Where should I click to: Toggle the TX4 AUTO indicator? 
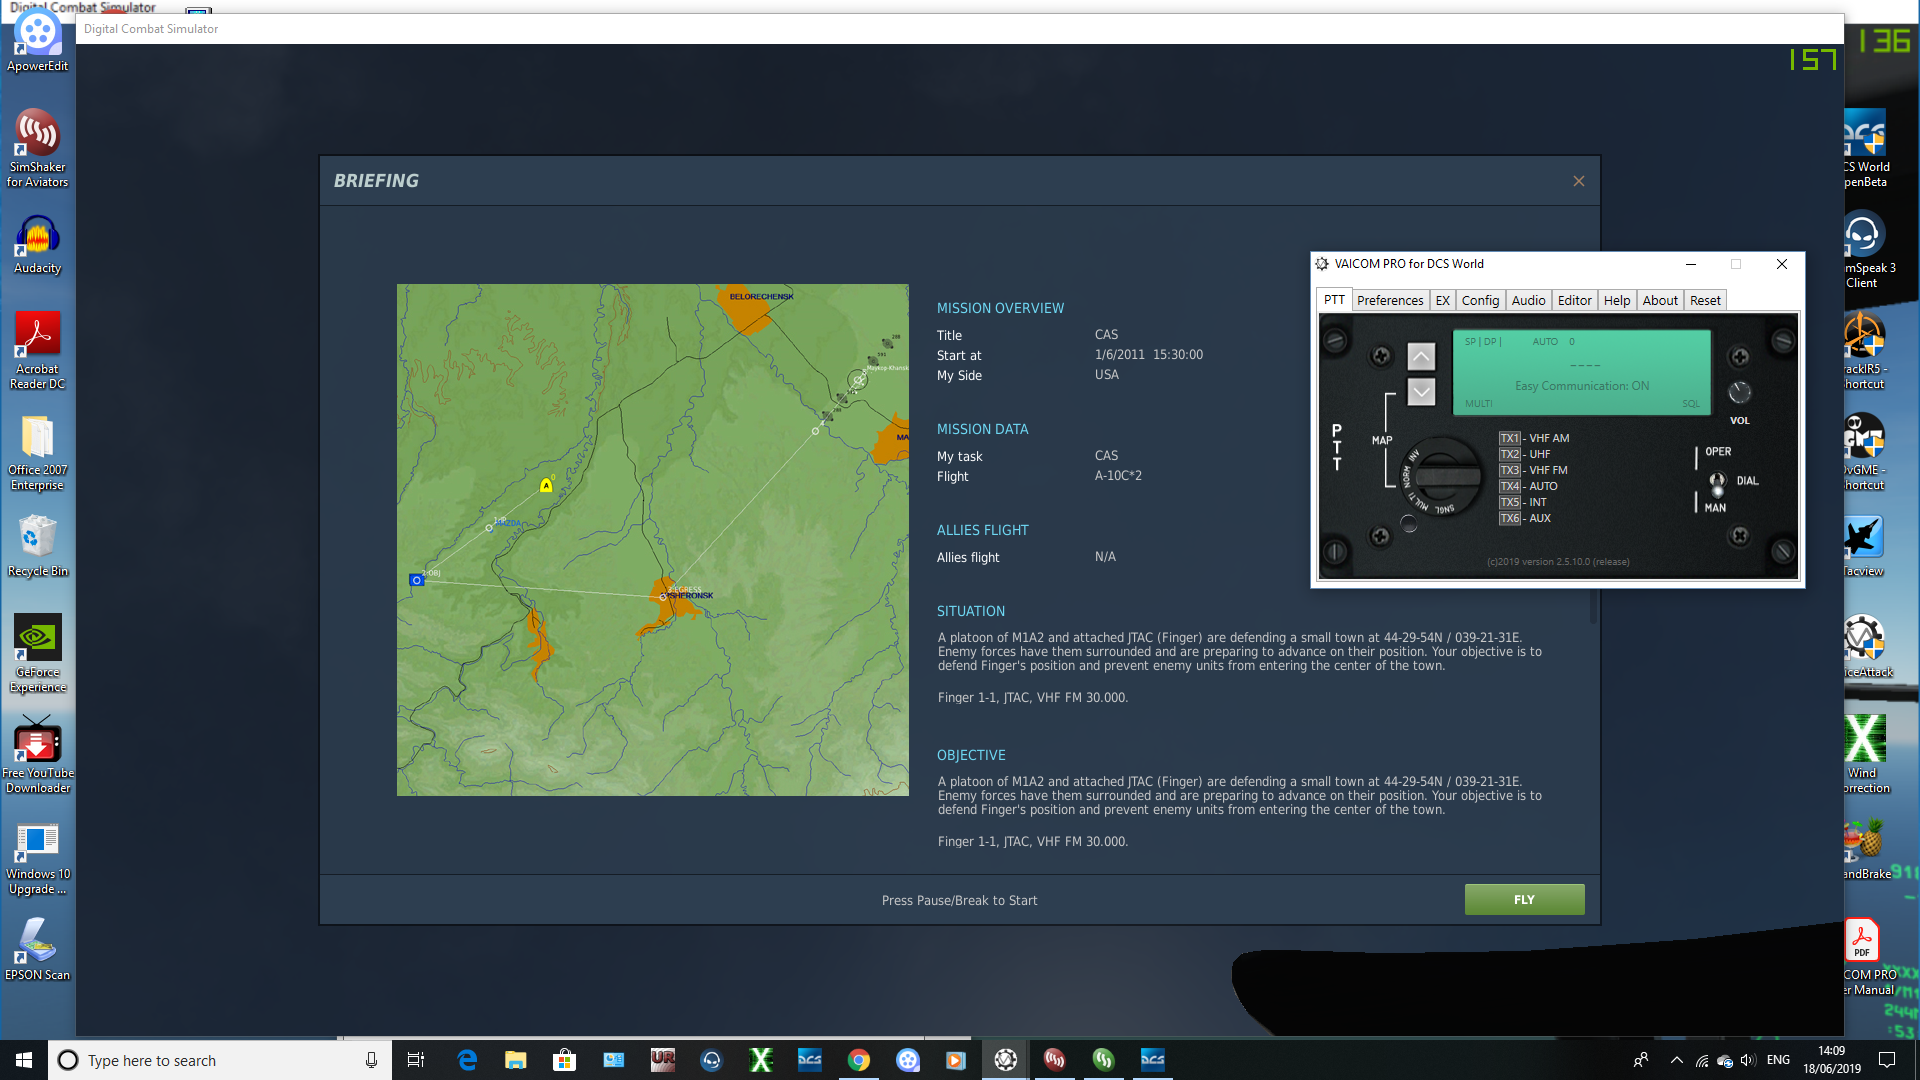(1510, 486)
